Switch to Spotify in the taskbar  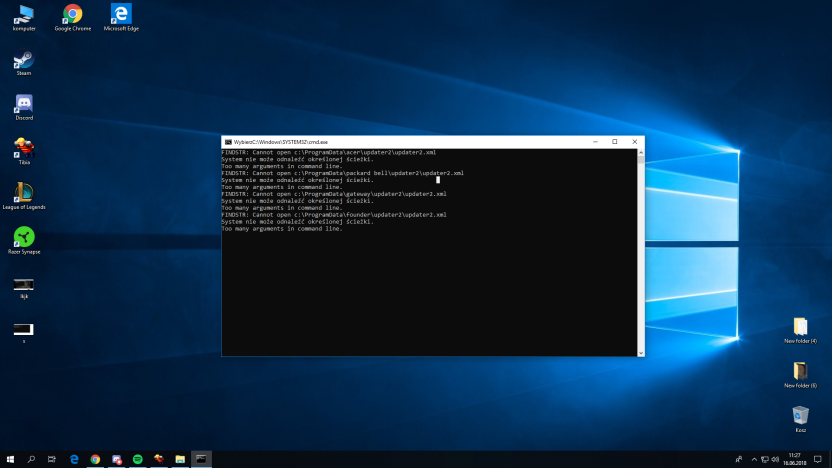point(138,460)
